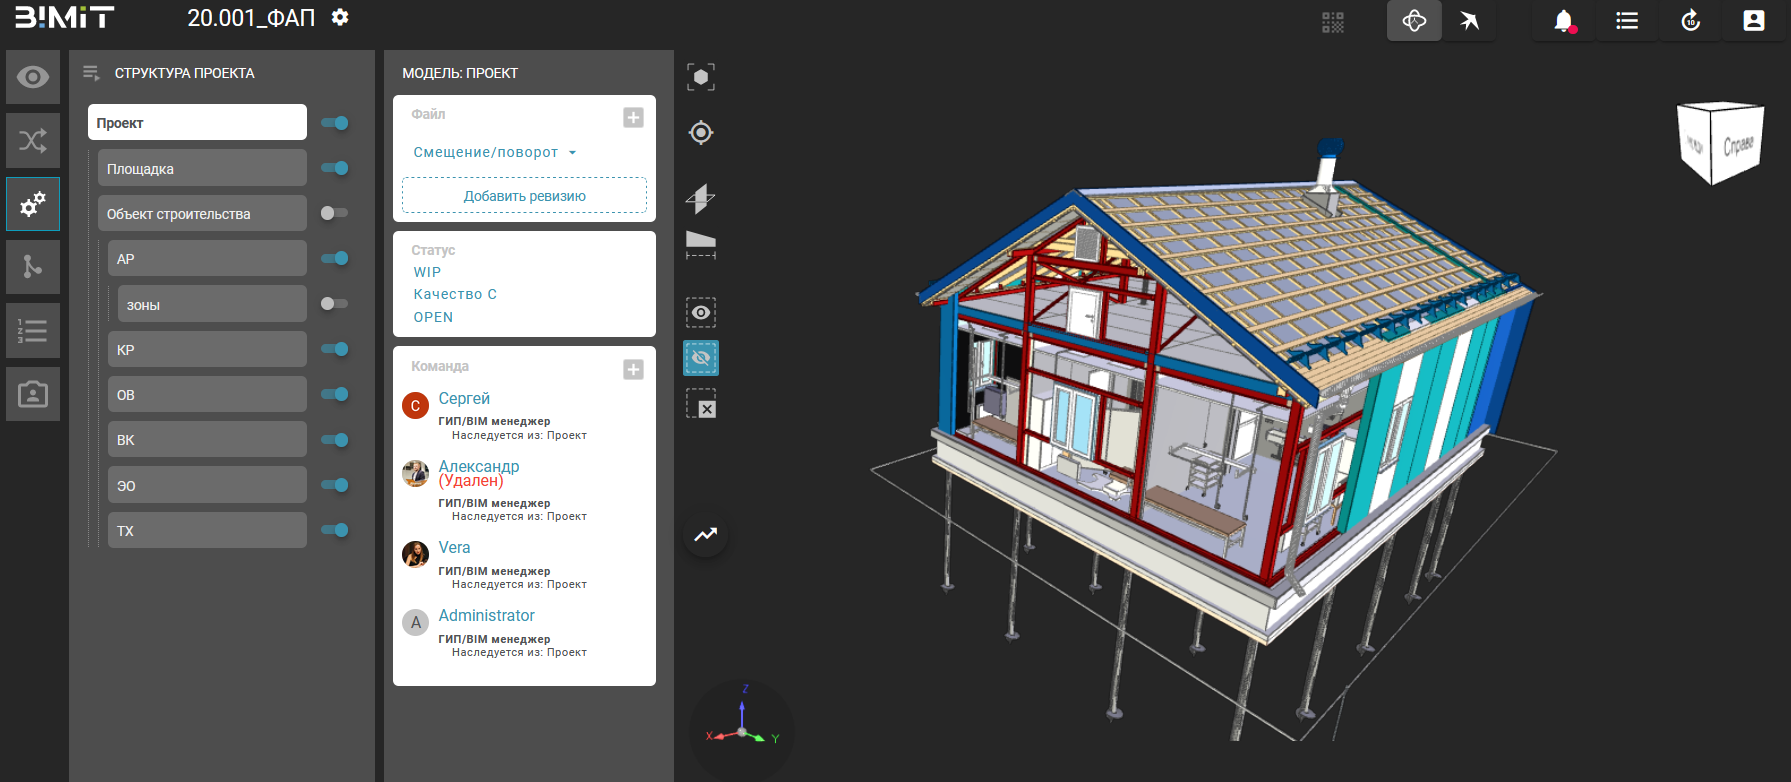The image size is (1791, 782).
Task: Click the project title 20.001_ФАП
Action: click(x=251, y=18)
